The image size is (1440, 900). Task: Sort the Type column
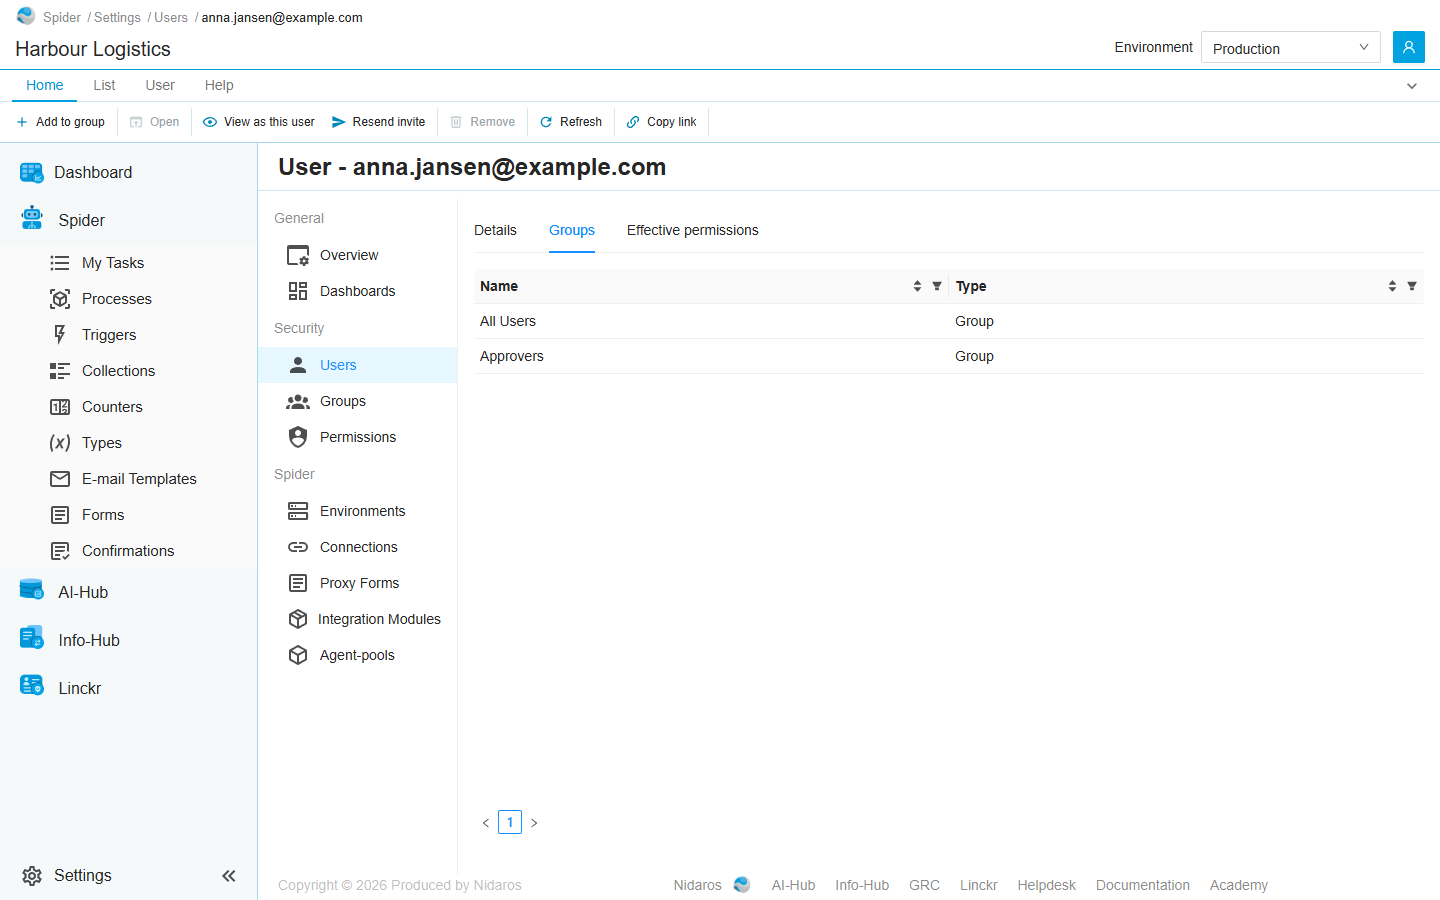click(x=1392, y=286)
